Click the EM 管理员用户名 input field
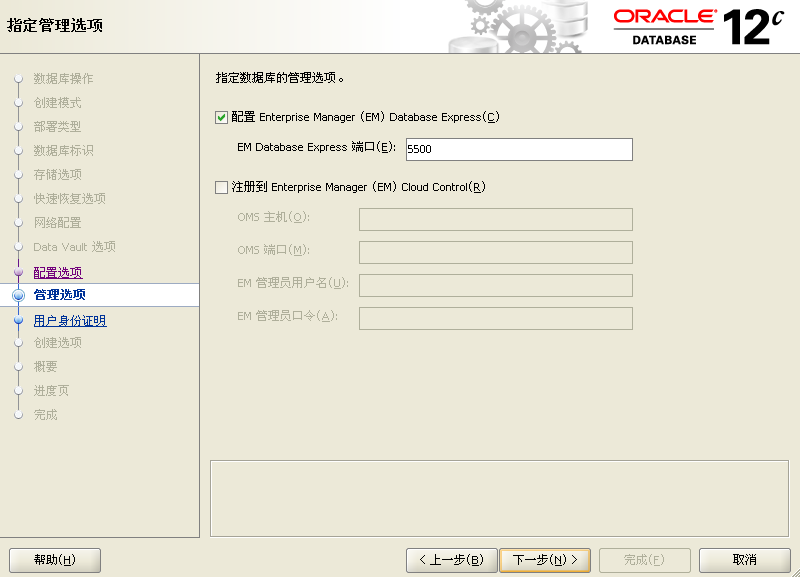The width and height of the screenshot is (800, 577). pos(495,285)
